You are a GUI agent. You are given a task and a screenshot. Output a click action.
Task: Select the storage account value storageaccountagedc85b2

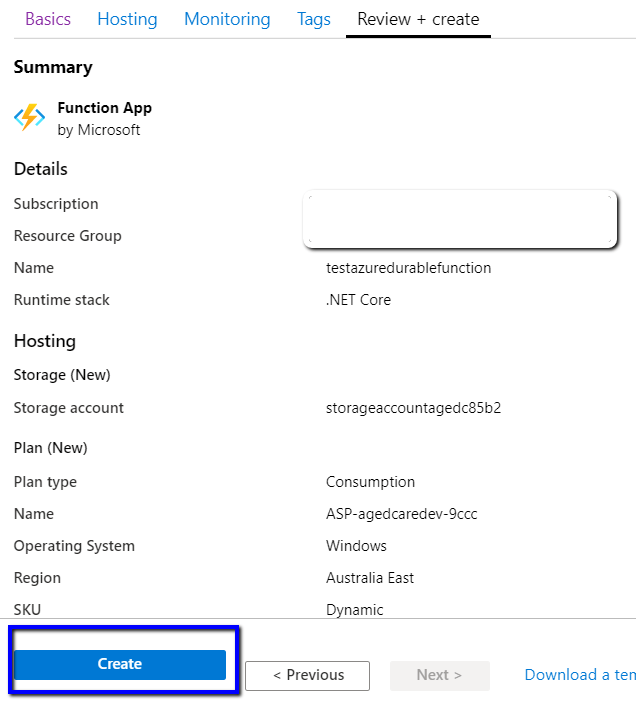[413, 408]
